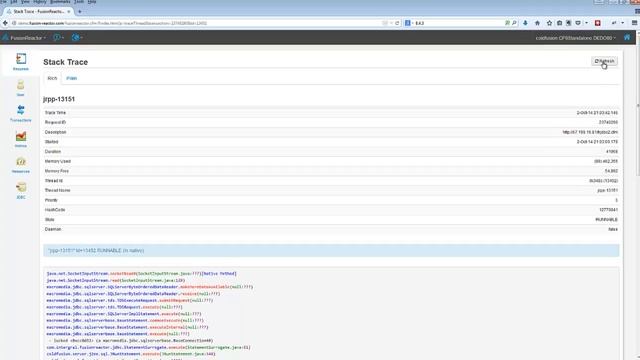This screenshot has width=640, height=360.
Task: Close the Stack Trace browser tab
Action: point(69,11)
